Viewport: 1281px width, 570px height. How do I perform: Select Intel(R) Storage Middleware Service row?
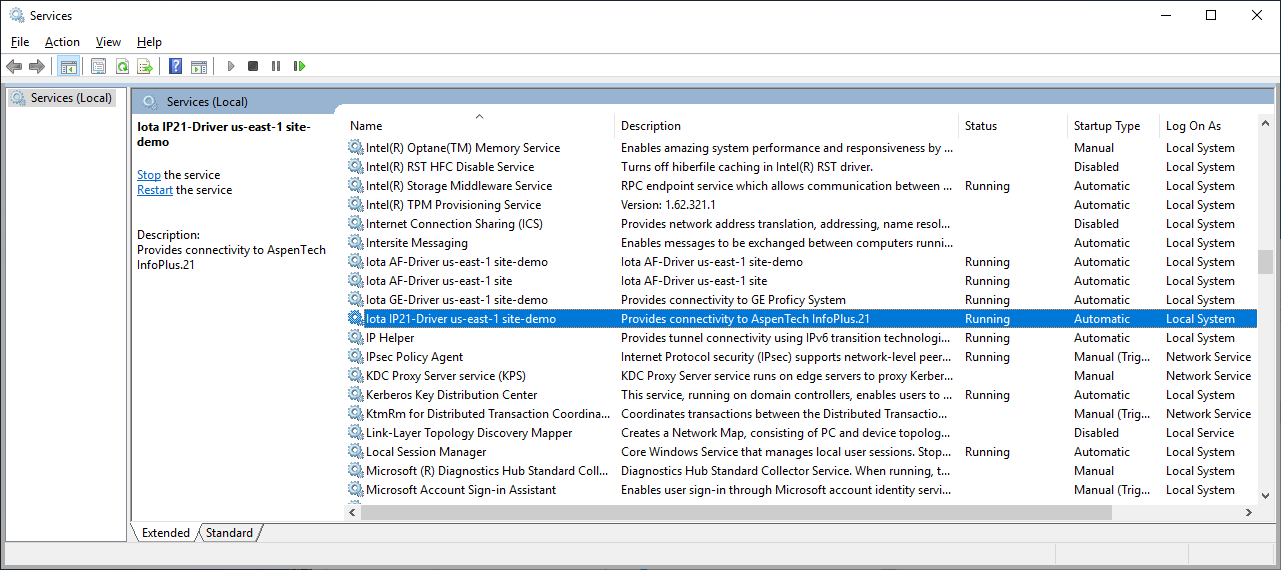pos(800,186)
